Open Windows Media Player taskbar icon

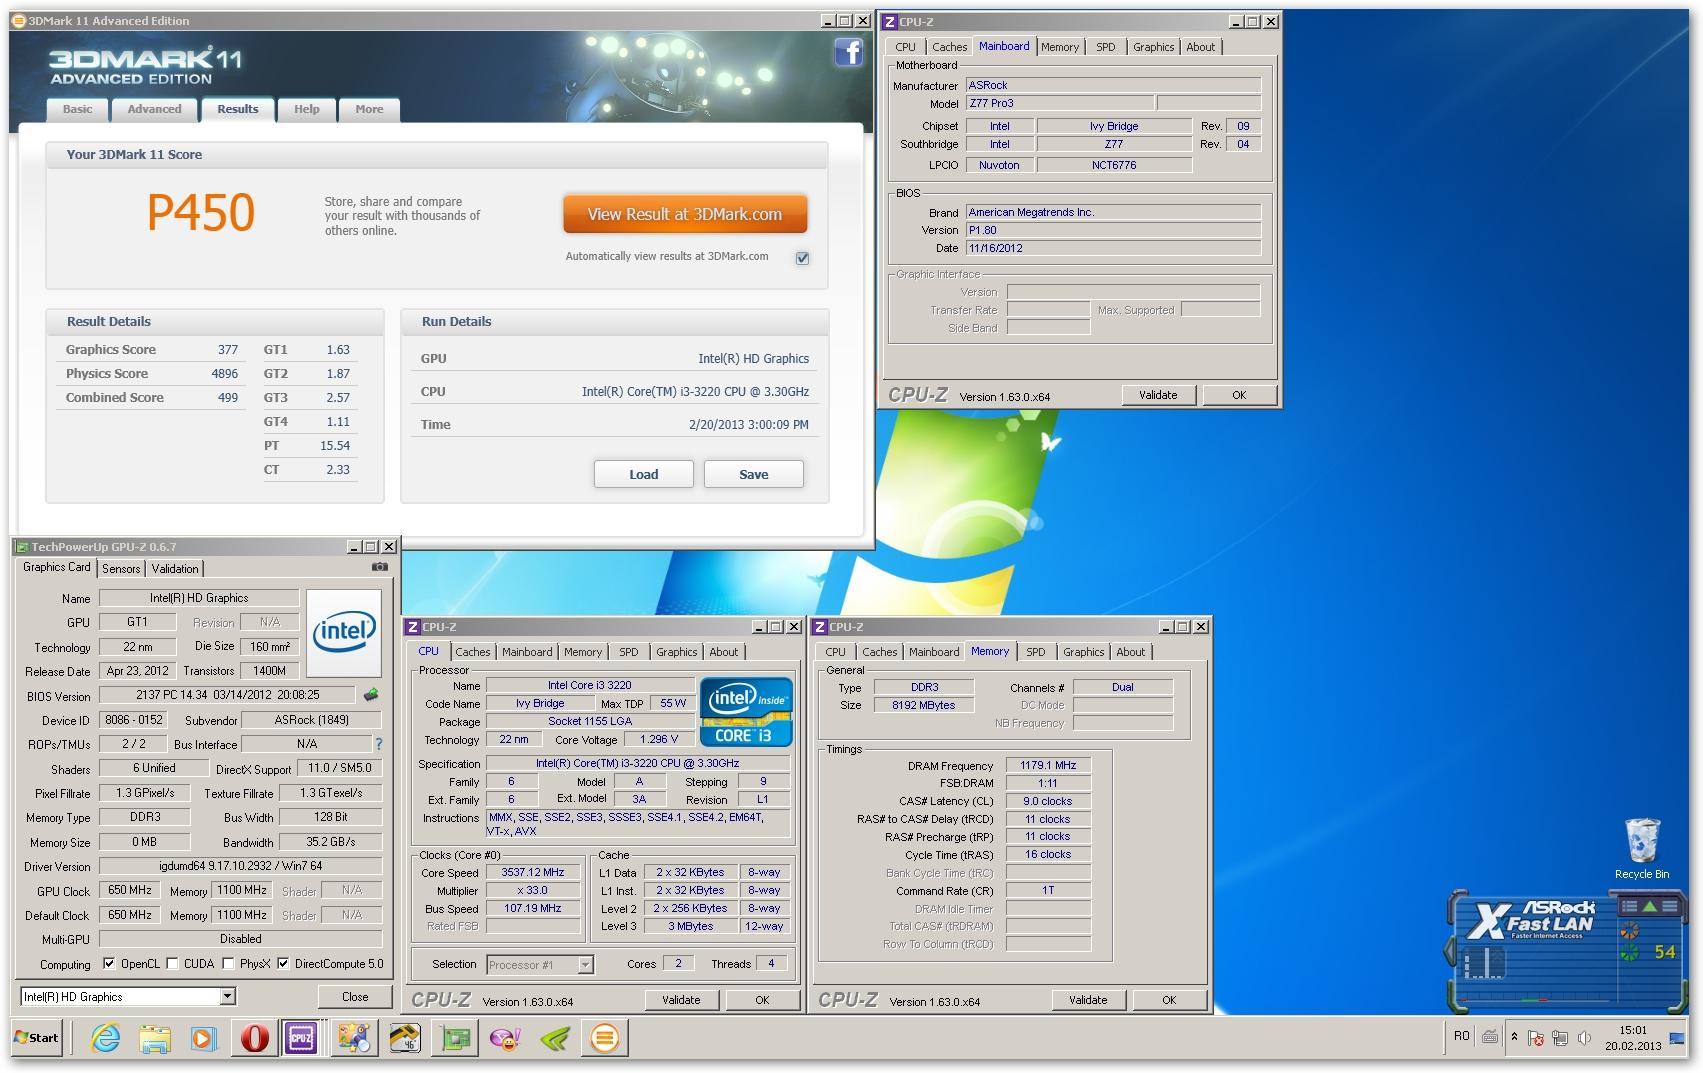point(203,1038)
